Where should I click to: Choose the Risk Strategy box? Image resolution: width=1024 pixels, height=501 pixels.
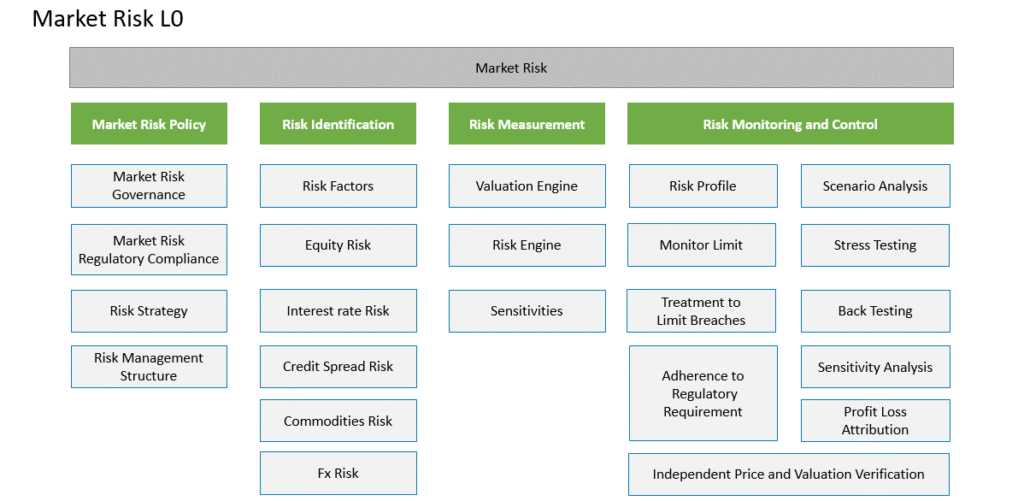[x=149, y=311]
